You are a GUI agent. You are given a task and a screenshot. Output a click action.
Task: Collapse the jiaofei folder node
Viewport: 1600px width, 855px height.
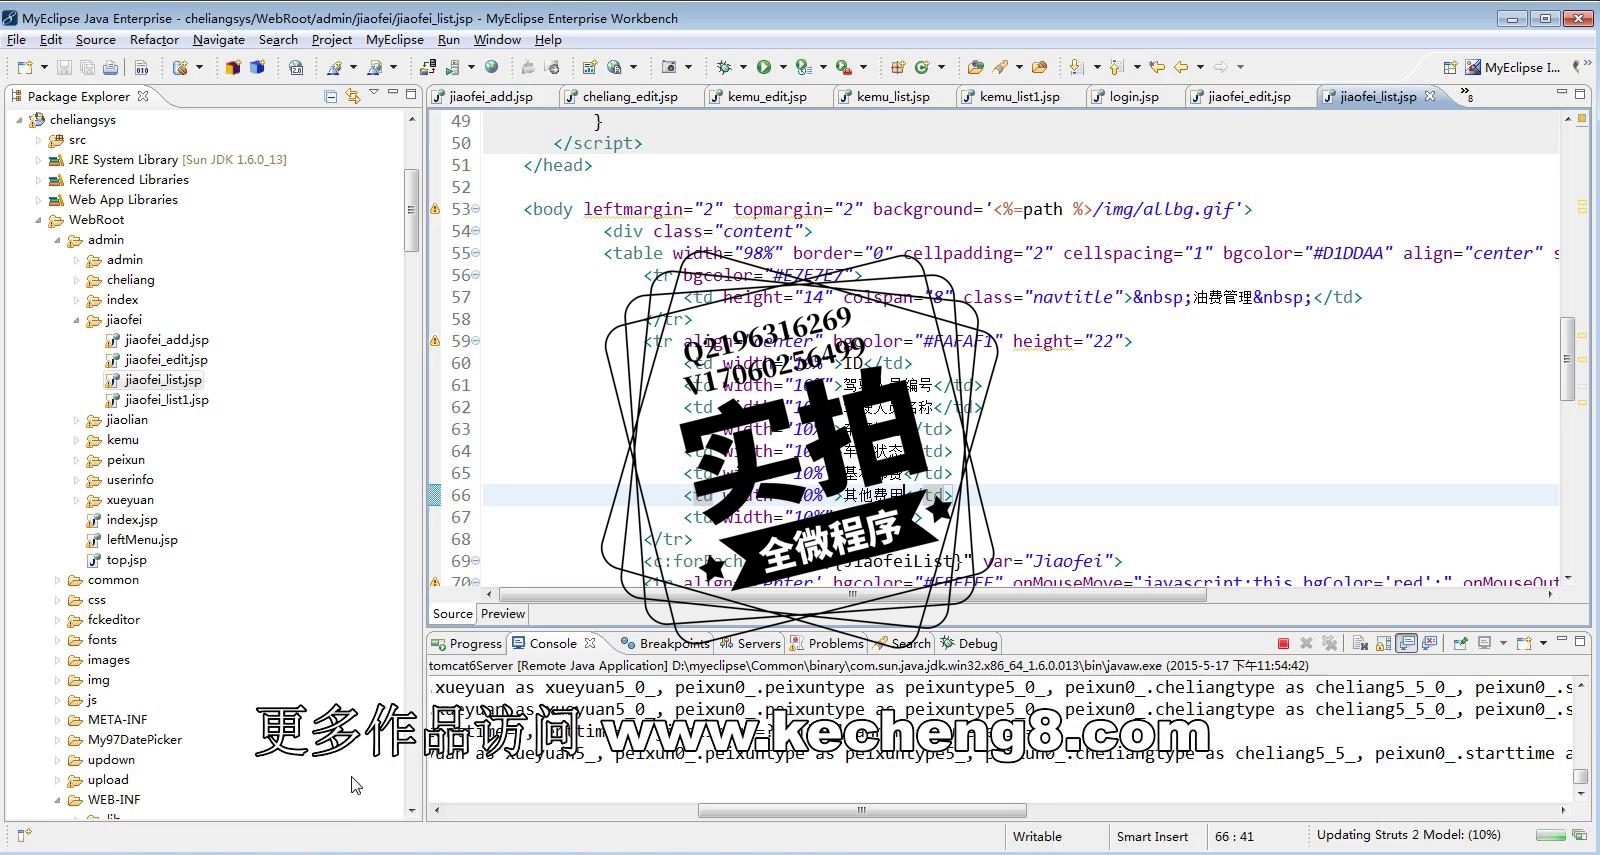[76, 320]
